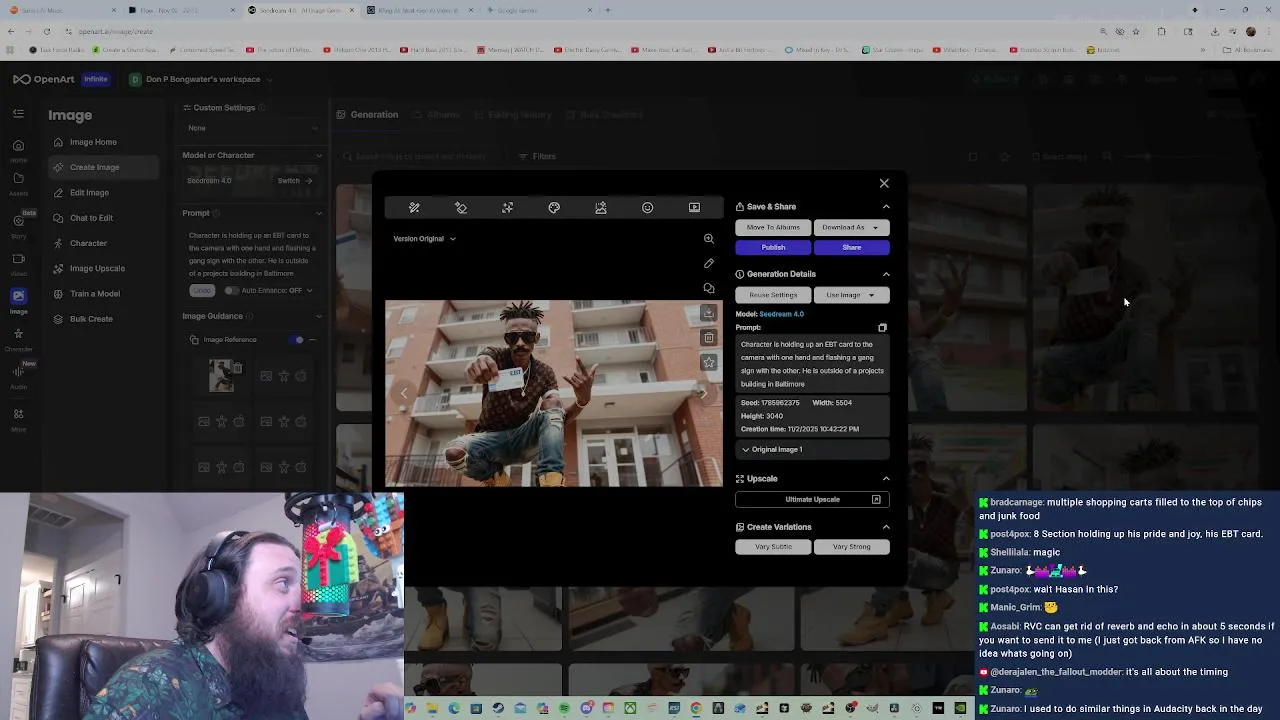Image resolution: width=1280 pixels, height=720 pixels.
Task: Toggle the sidebar collapse icon
Action: point(18,114)
